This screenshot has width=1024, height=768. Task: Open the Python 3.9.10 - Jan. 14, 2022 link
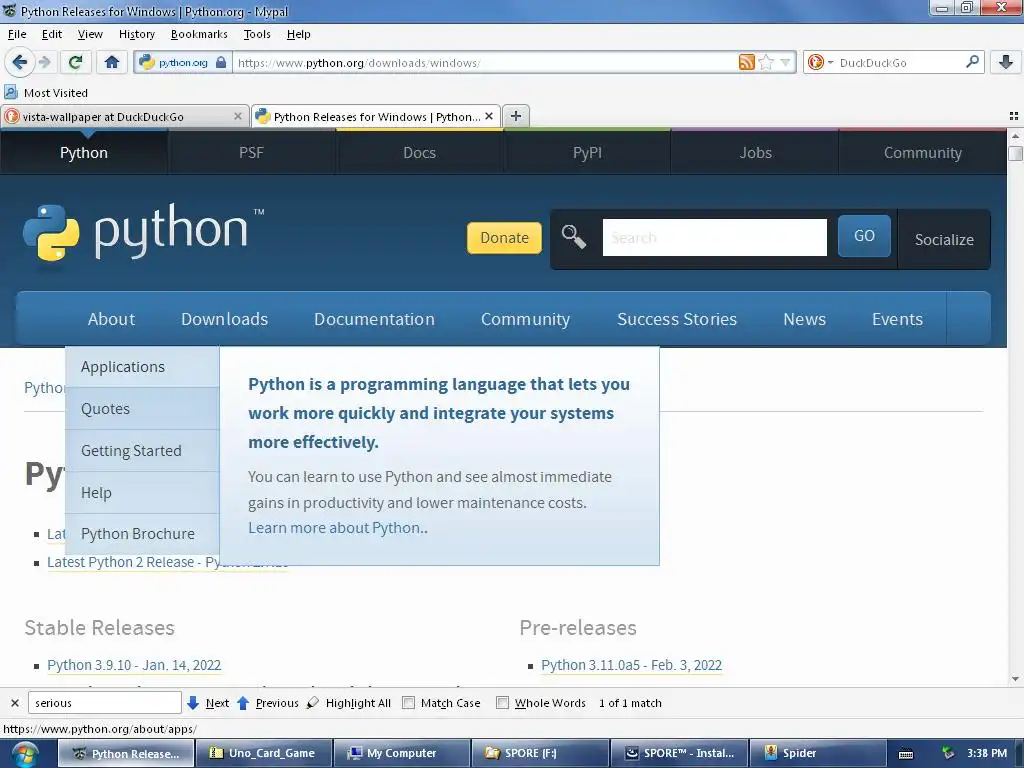[x=134, y=665]
